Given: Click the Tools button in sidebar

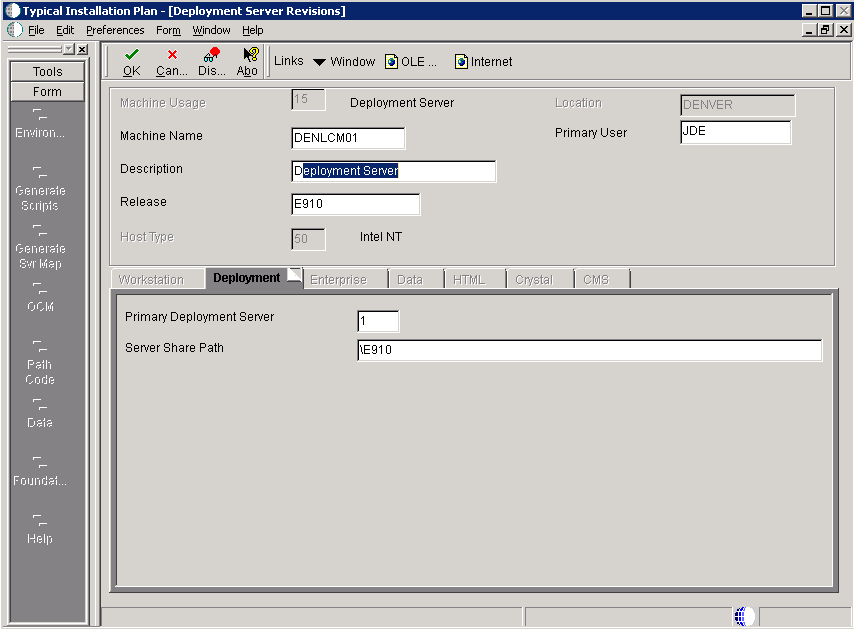Looking at the screenshot, I should 47,71.
